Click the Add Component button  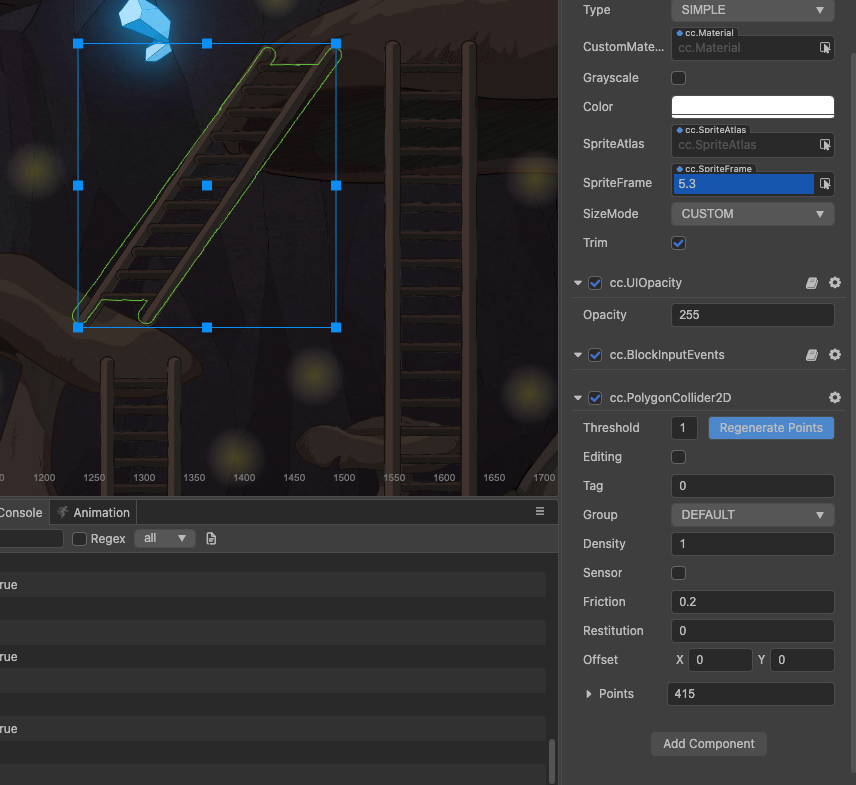coord(709,744)
